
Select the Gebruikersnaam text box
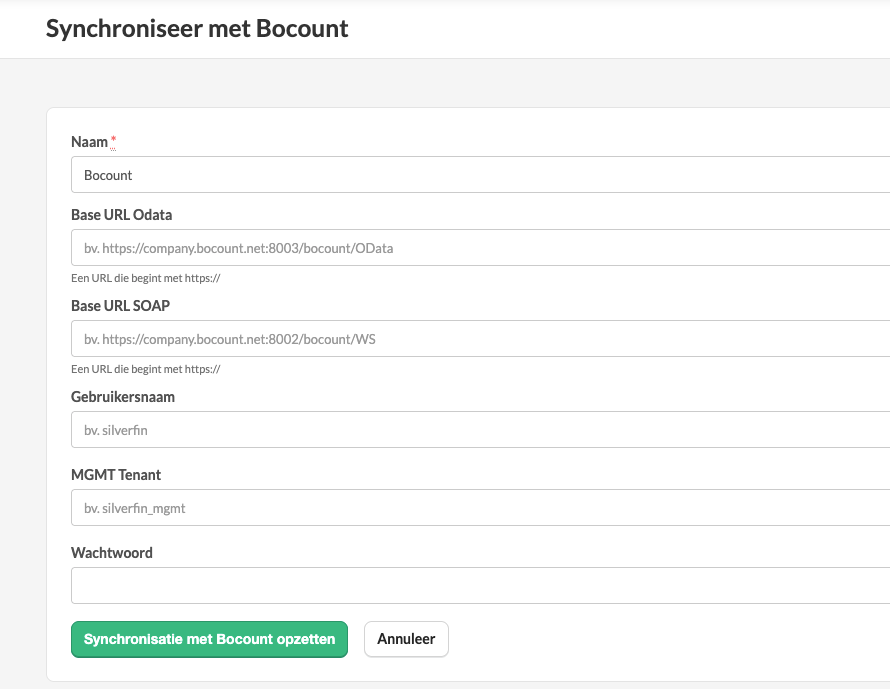pyautogui.click(x=480, y=430)
